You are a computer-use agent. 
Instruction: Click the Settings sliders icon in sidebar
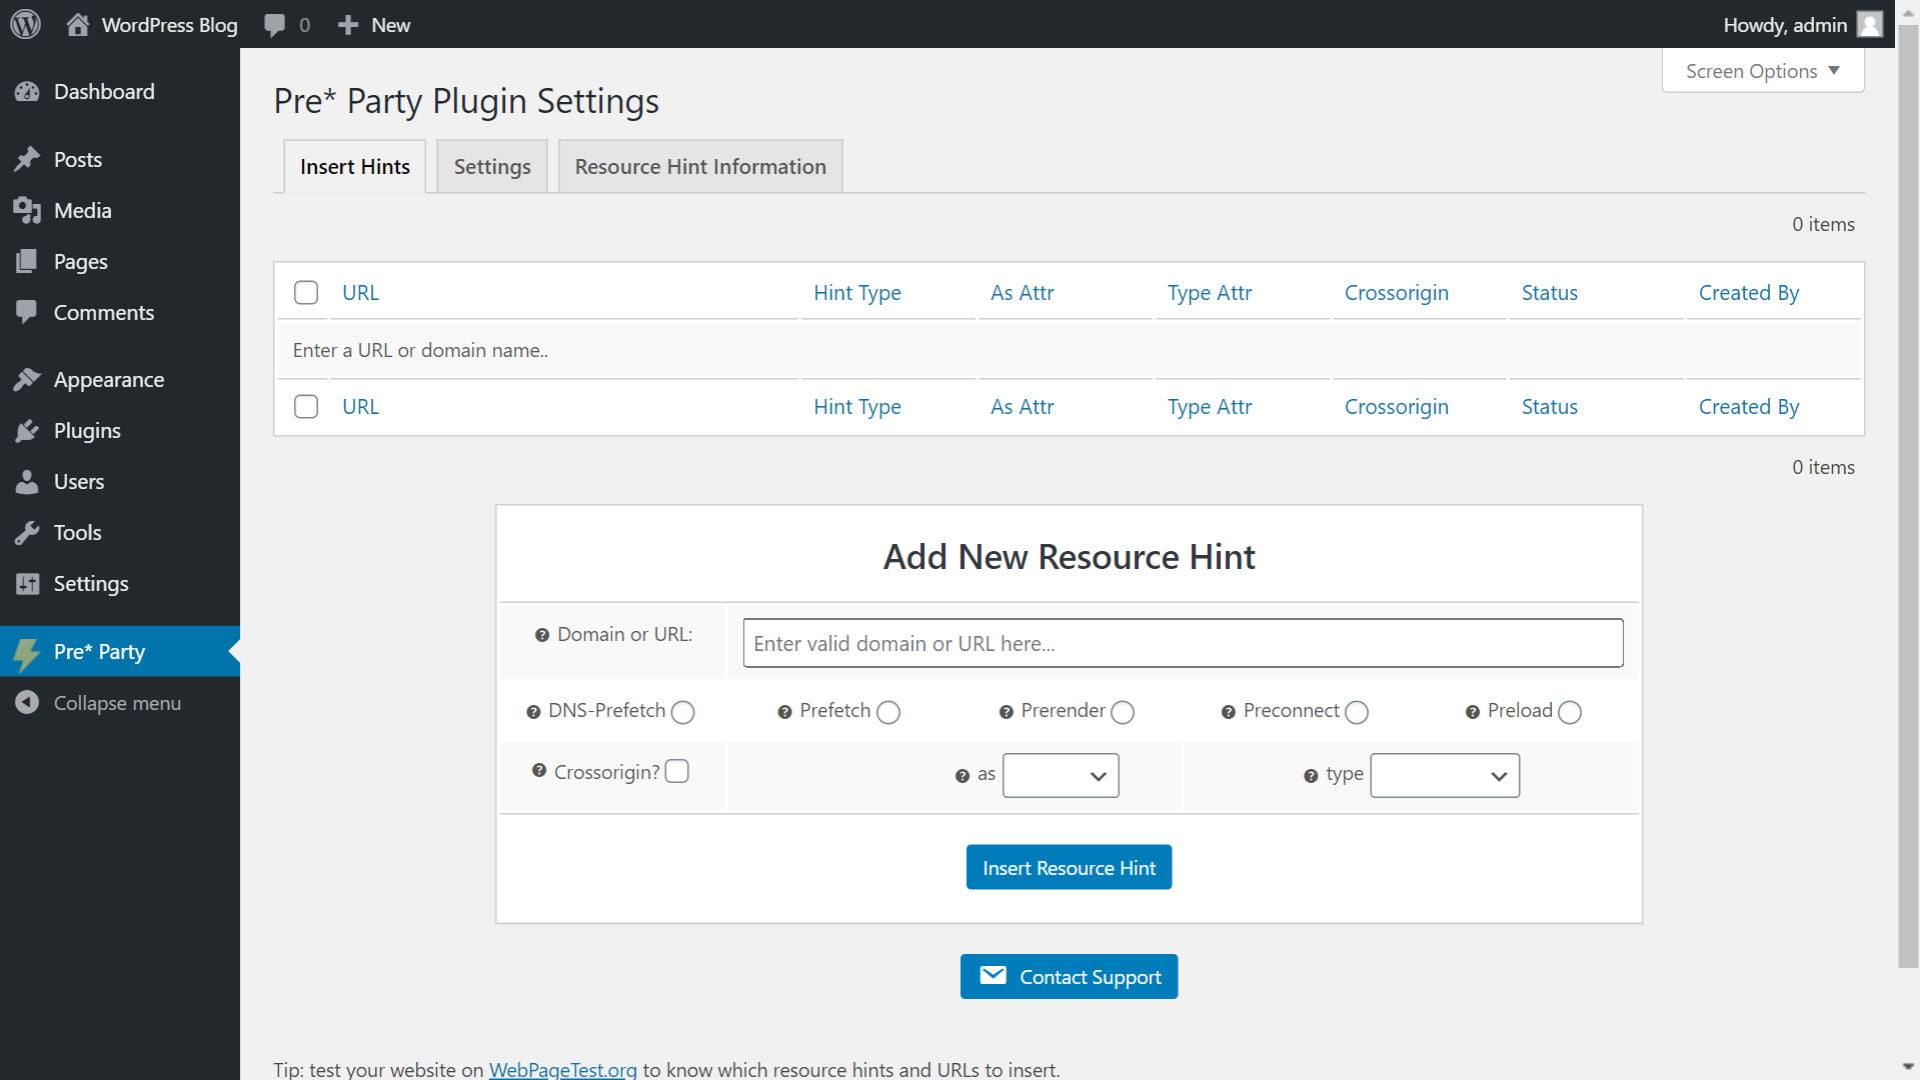(x=27, y=583)
